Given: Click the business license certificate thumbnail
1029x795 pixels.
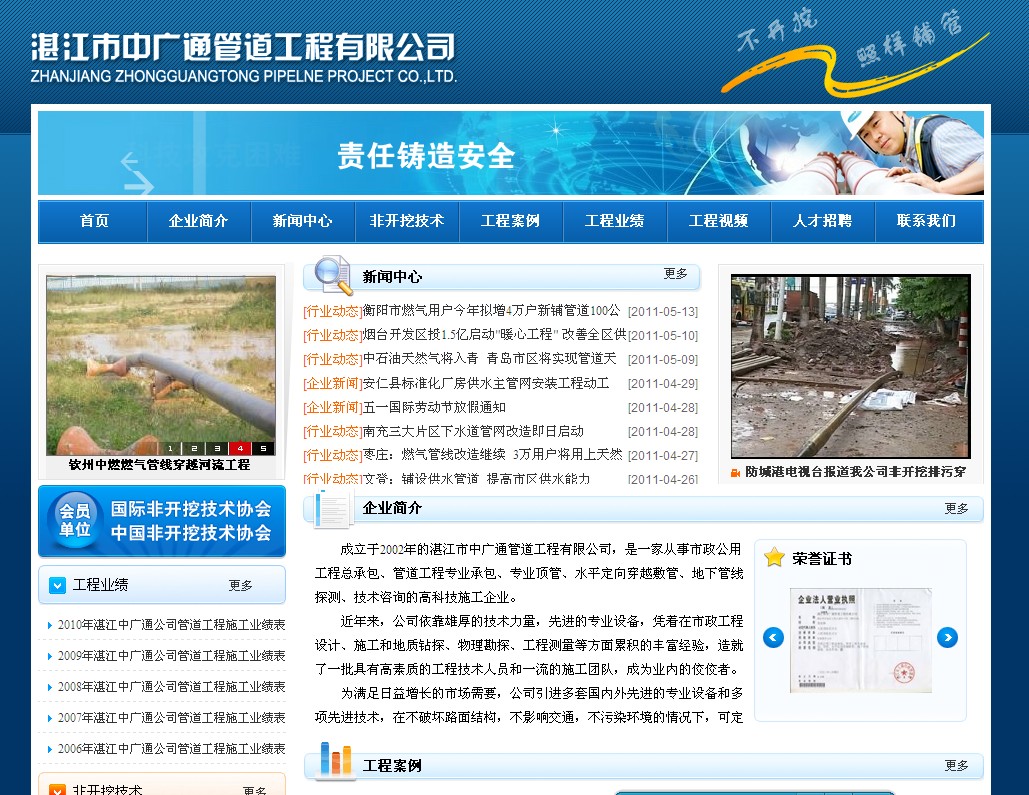Looking at the screenshot, I should [x=860, y=640].
